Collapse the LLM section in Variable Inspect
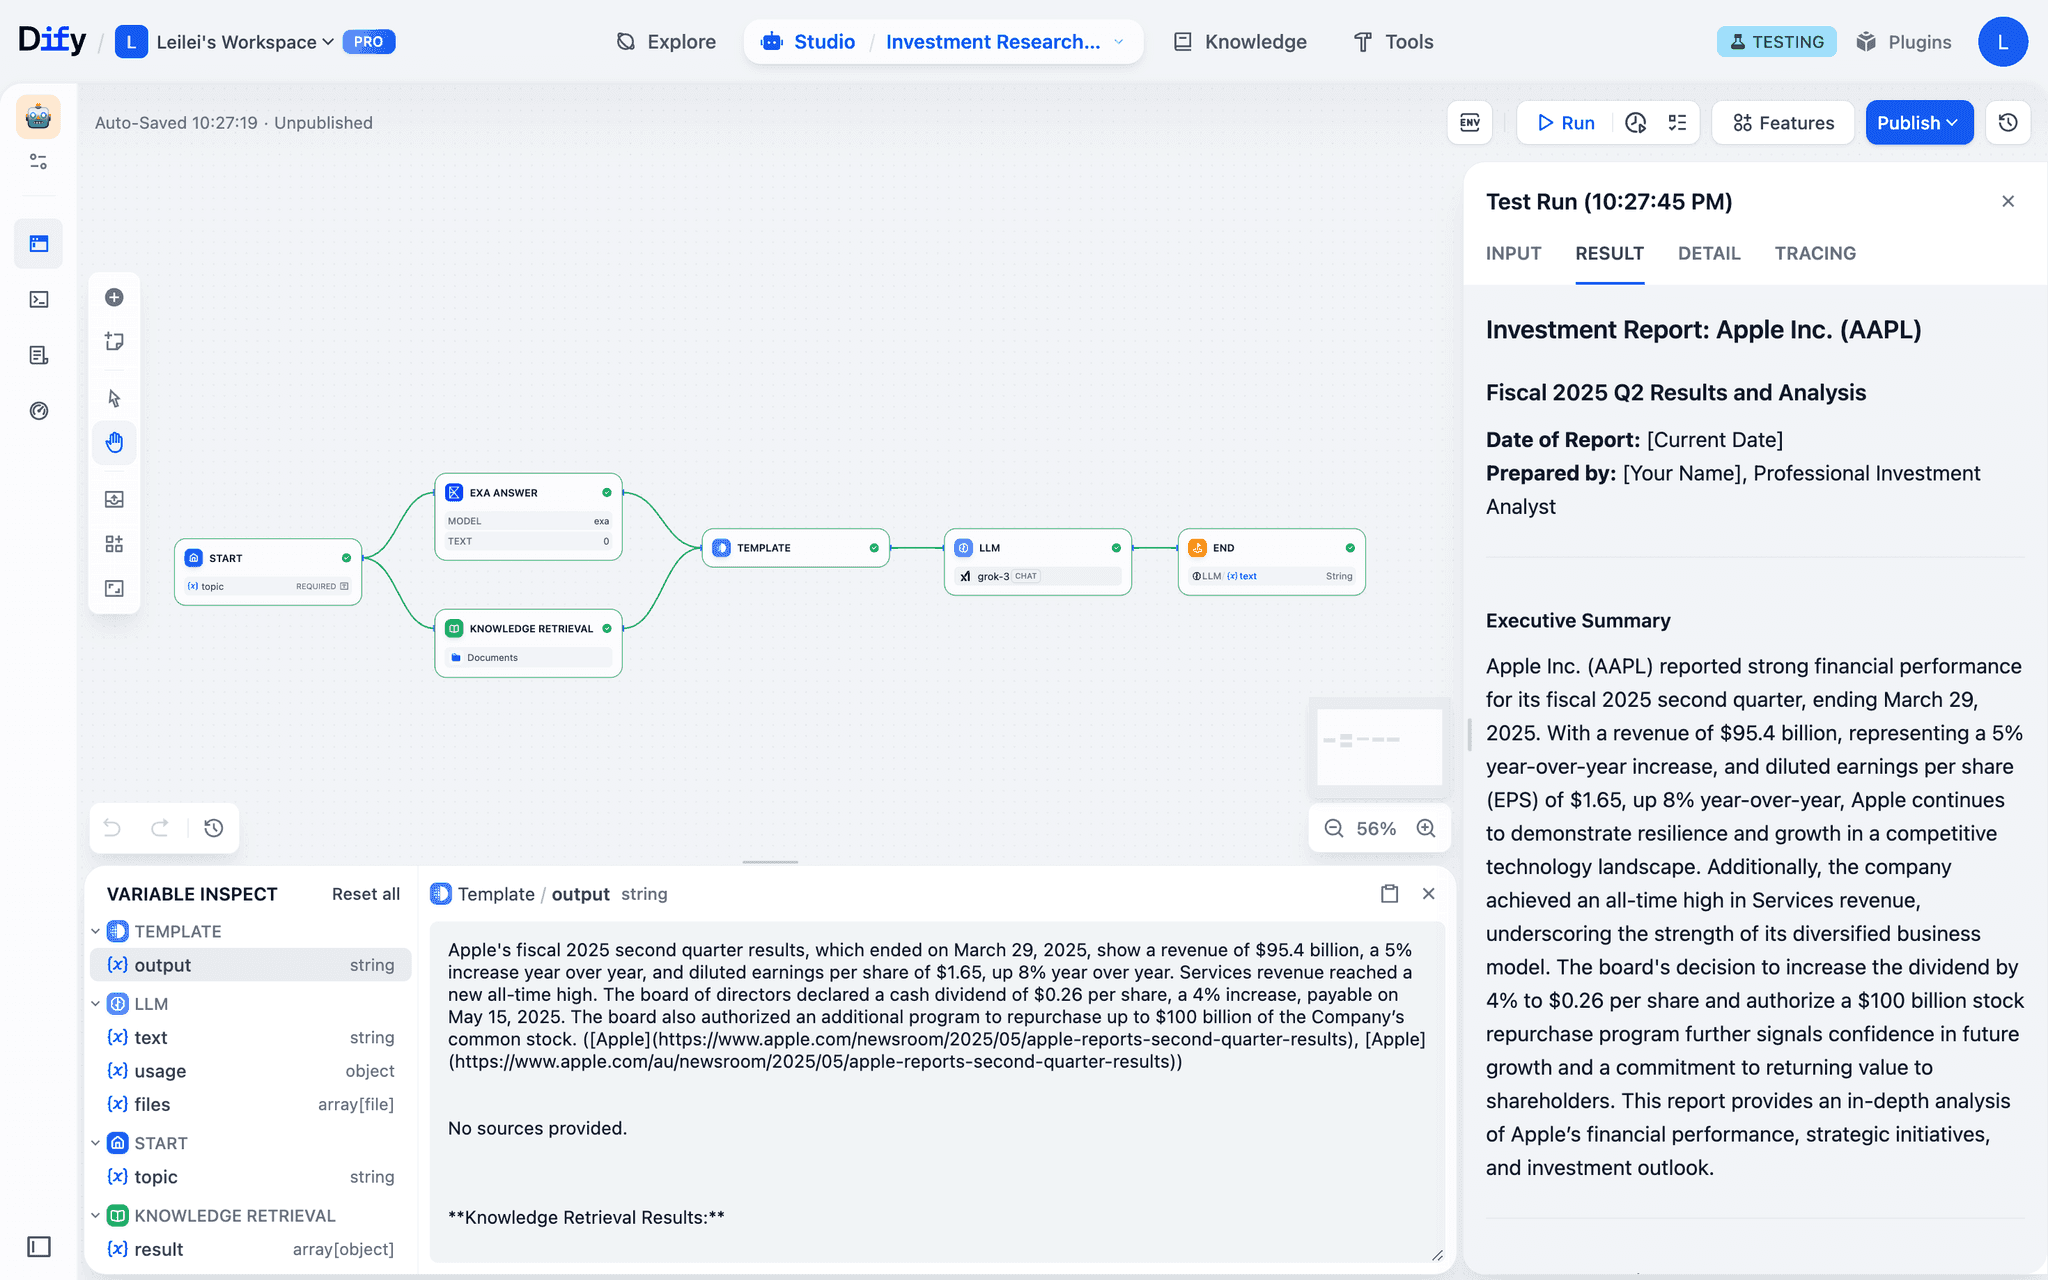The width and height of the screenshot is (2048, 1280). [x=96, y=1003]
